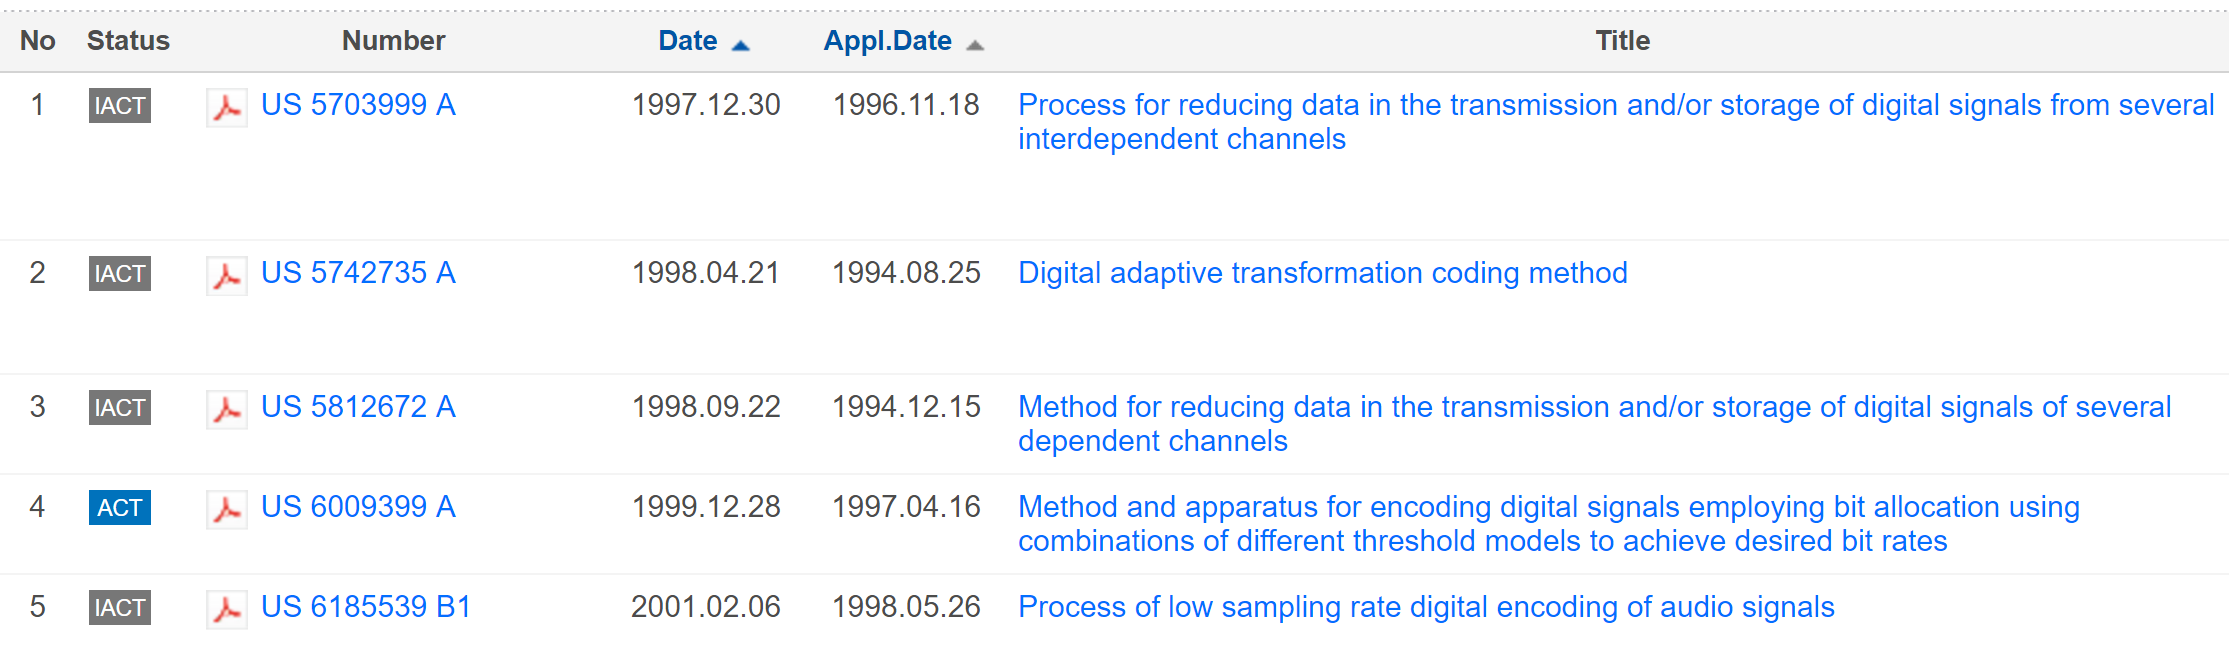Open PDF icon for US 5742735 A

(227, 275)
